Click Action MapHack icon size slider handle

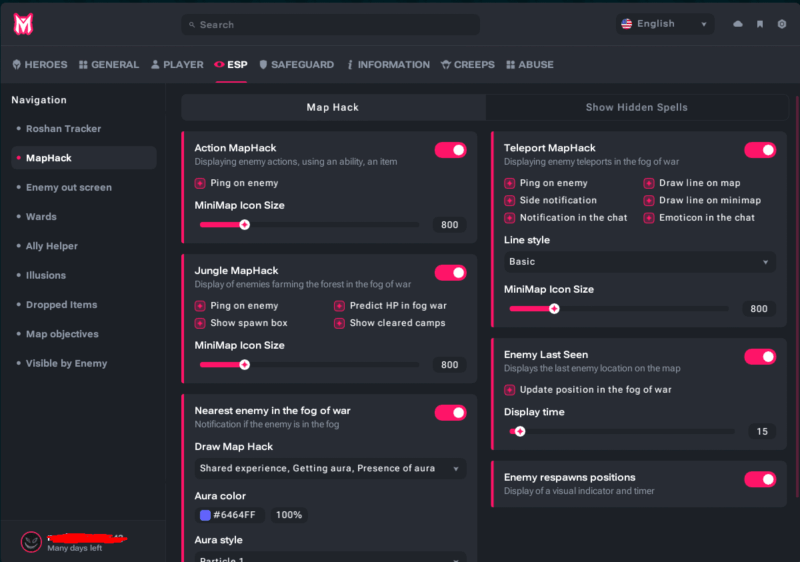[x=244, y=225]
